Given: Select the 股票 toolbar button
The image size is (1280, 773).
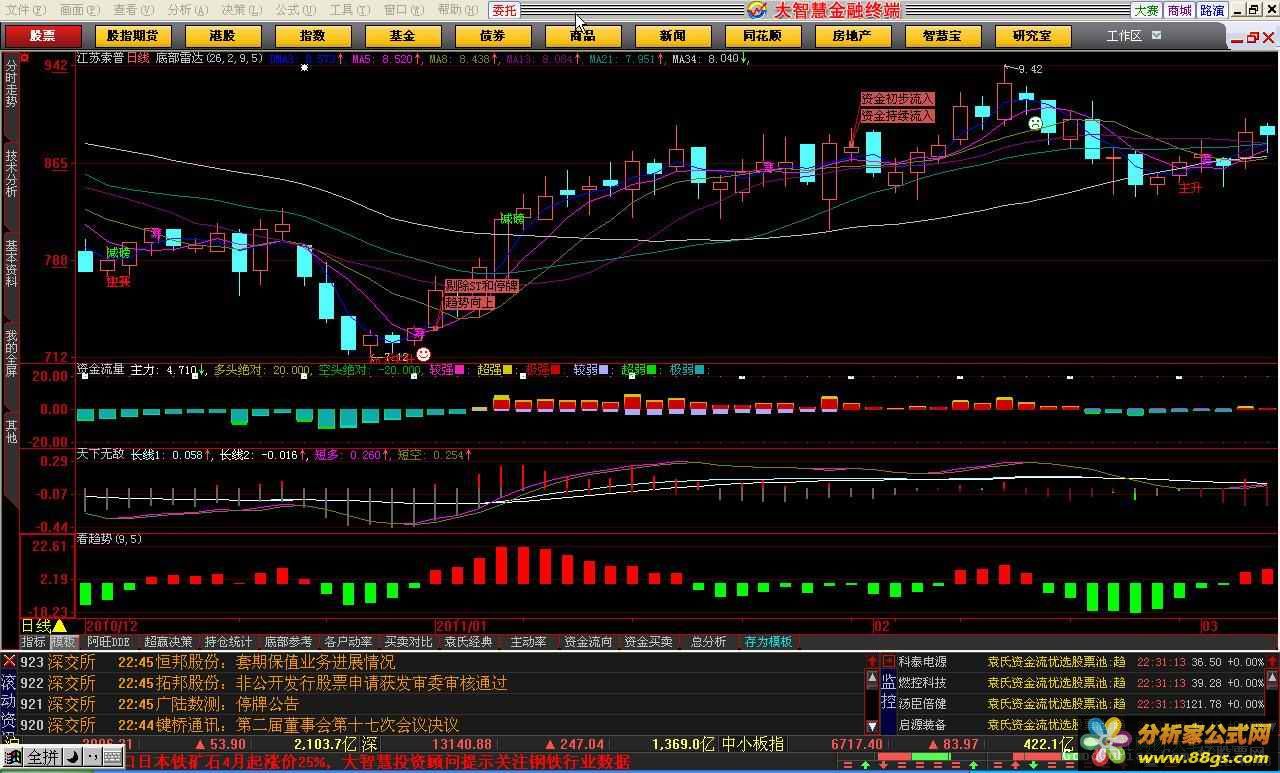Looking at the screenshot, I should coord(42,36).
